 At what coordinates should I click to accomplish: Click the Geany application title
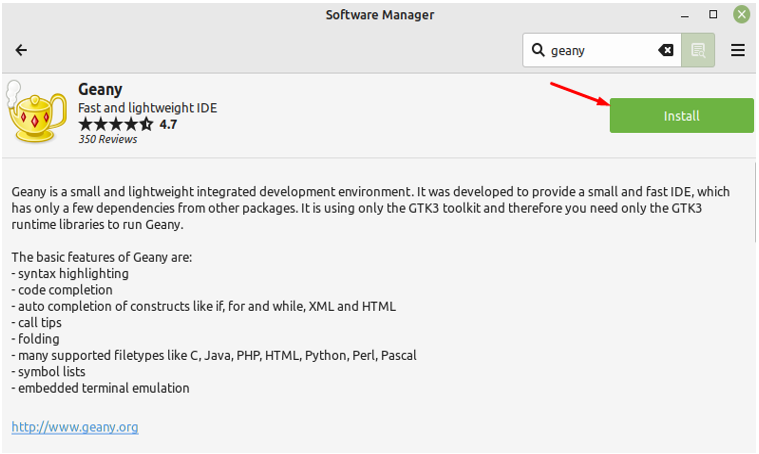100,90
